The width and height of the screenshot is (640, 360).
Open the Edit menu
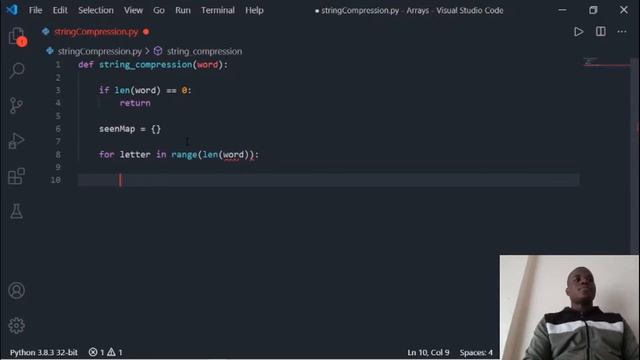pos(60,10)
